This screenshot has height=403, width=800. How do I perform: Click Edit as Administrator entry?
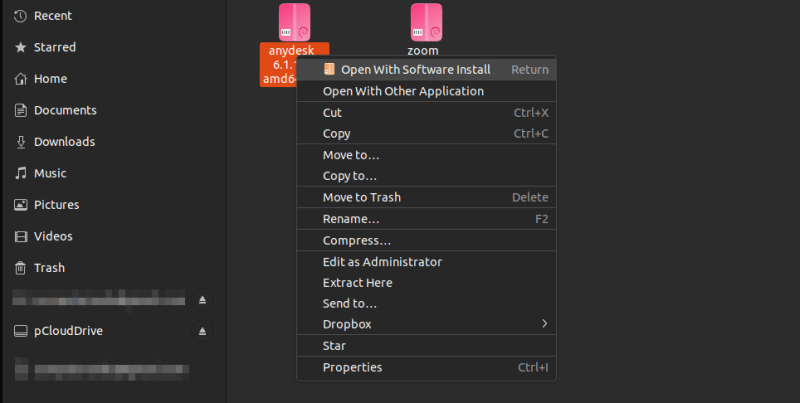tap(382, 262)
